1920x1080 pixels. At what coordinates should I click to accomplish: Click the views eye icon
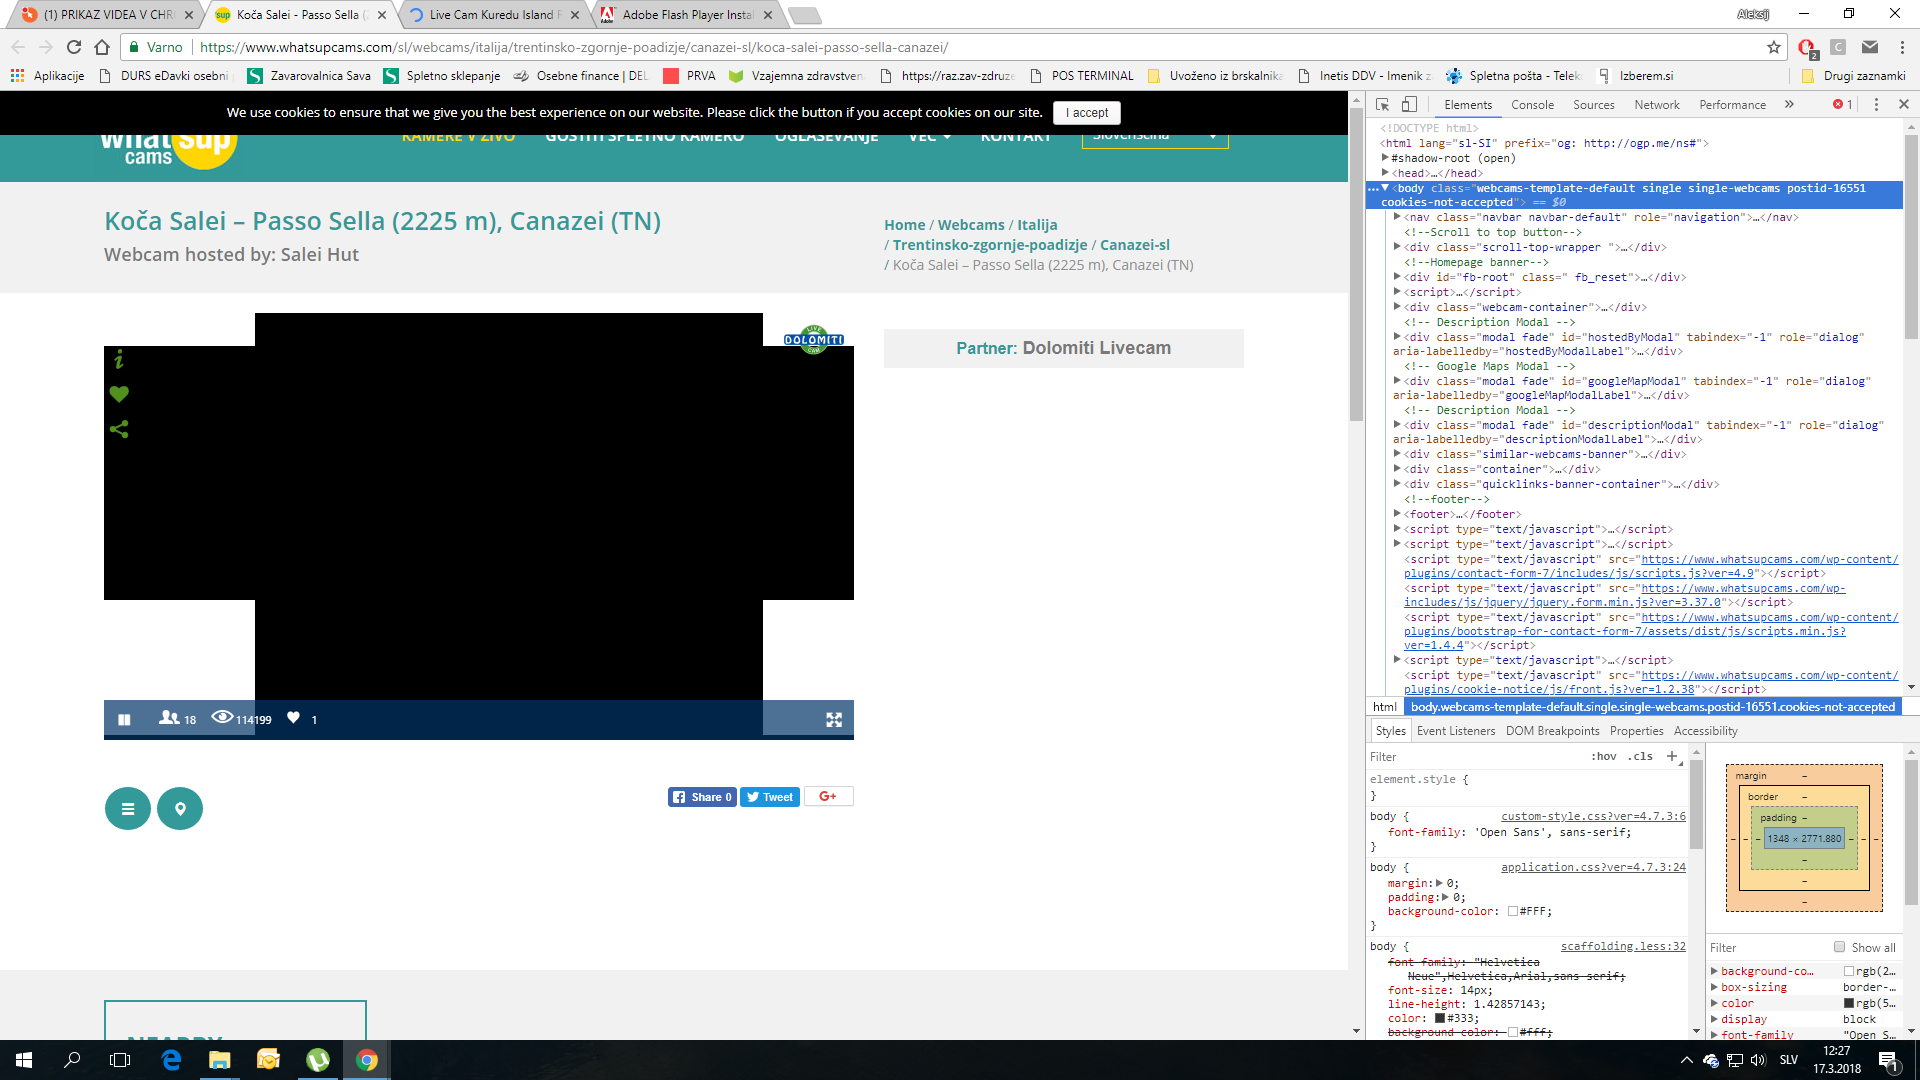[222, 717]
